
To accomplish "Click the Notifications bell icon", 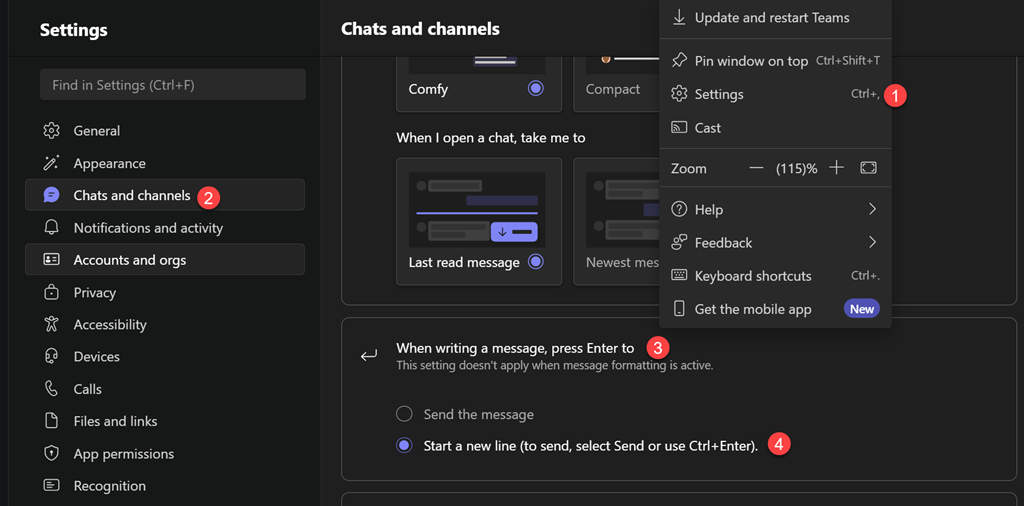I will 52,228.
